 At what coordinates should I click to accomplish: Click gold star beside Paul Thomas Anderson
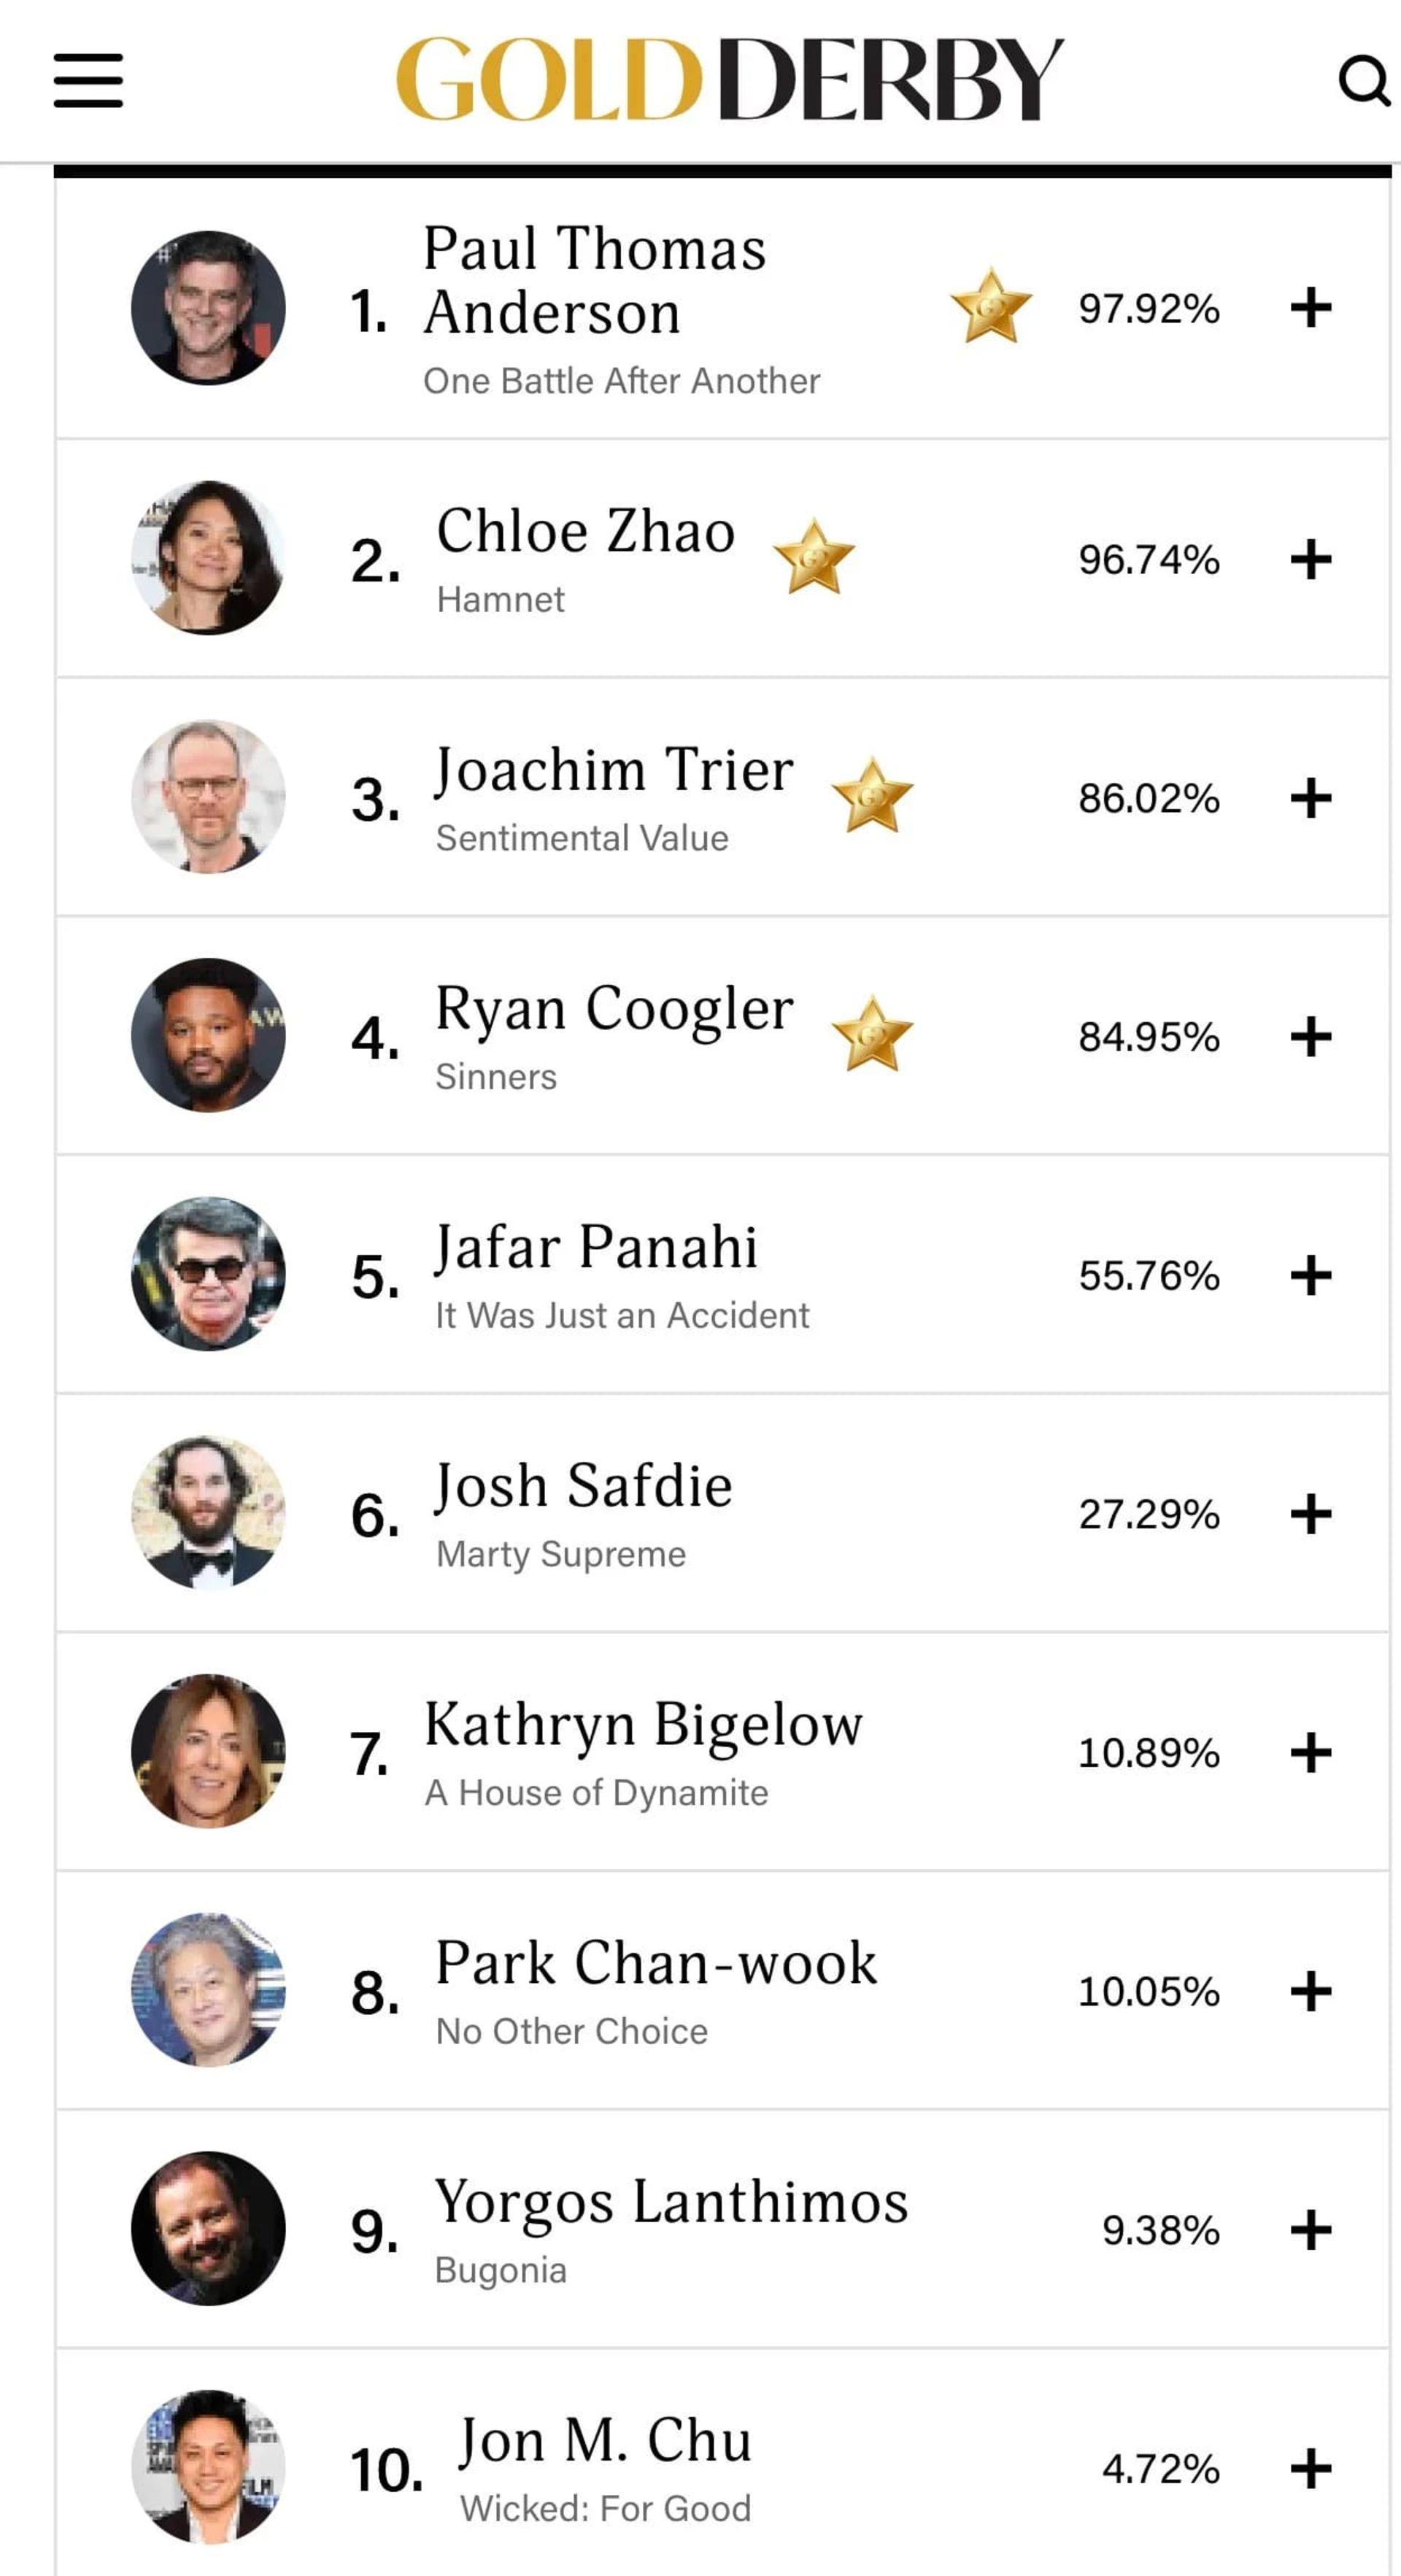990,307
